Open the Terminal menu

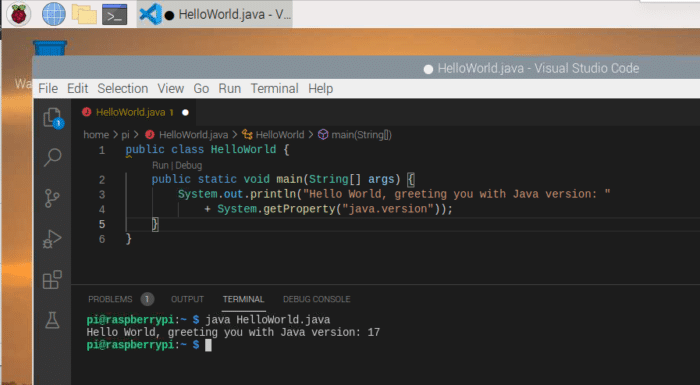pyautogui.click(x=275, y=88)
